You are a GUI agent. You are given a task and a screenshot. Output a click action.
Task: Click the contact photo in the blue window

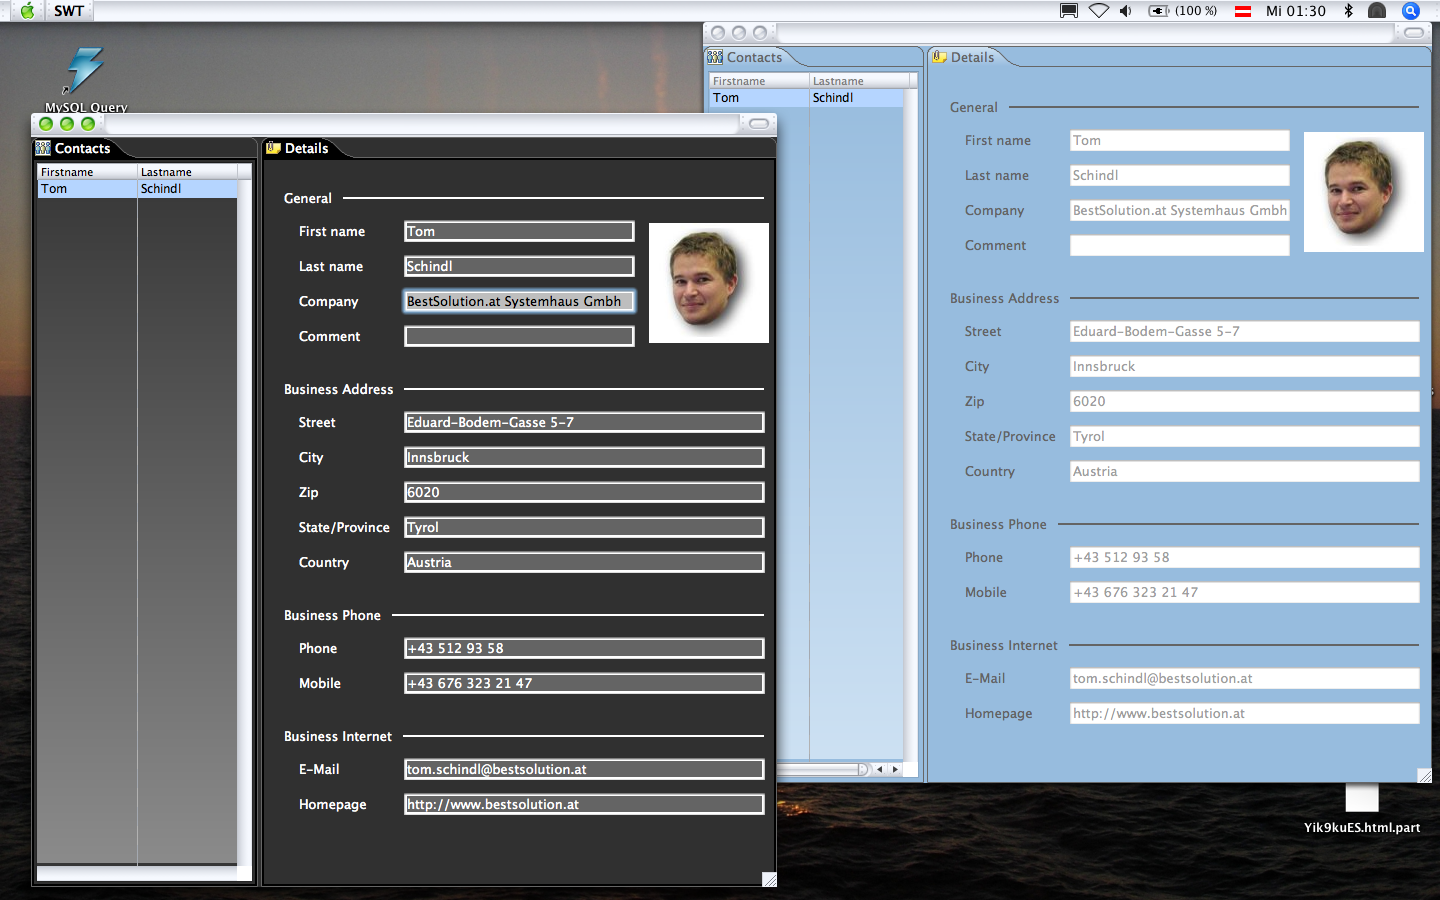coord(1364,192)
